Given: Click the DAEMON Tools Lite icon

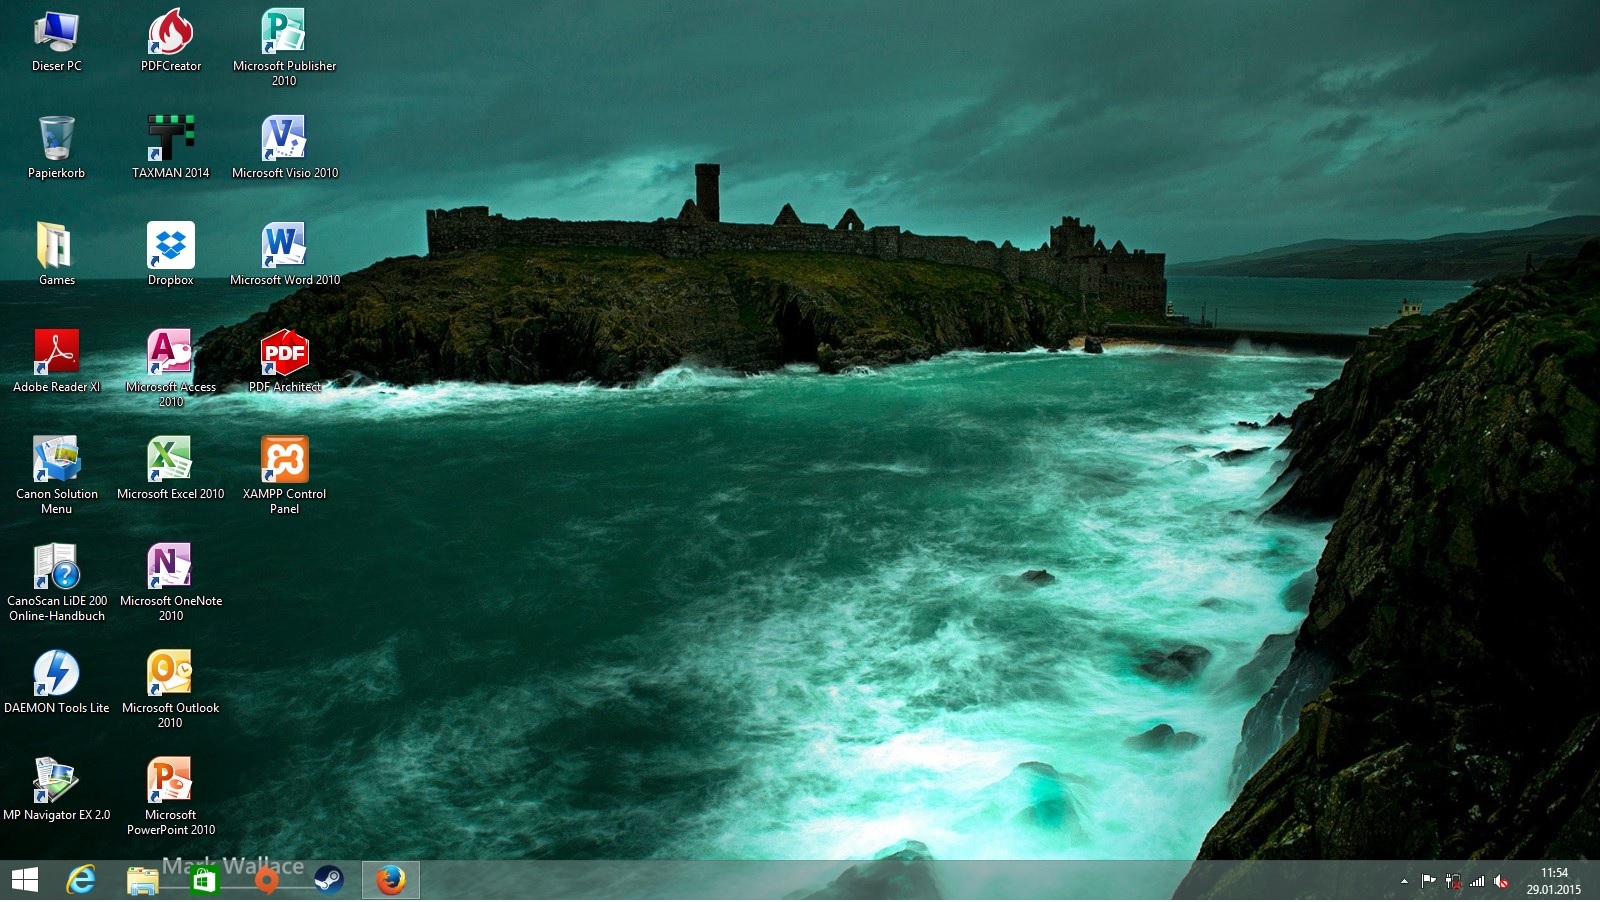Looking at the screenshot, I should tap(56, 673).
